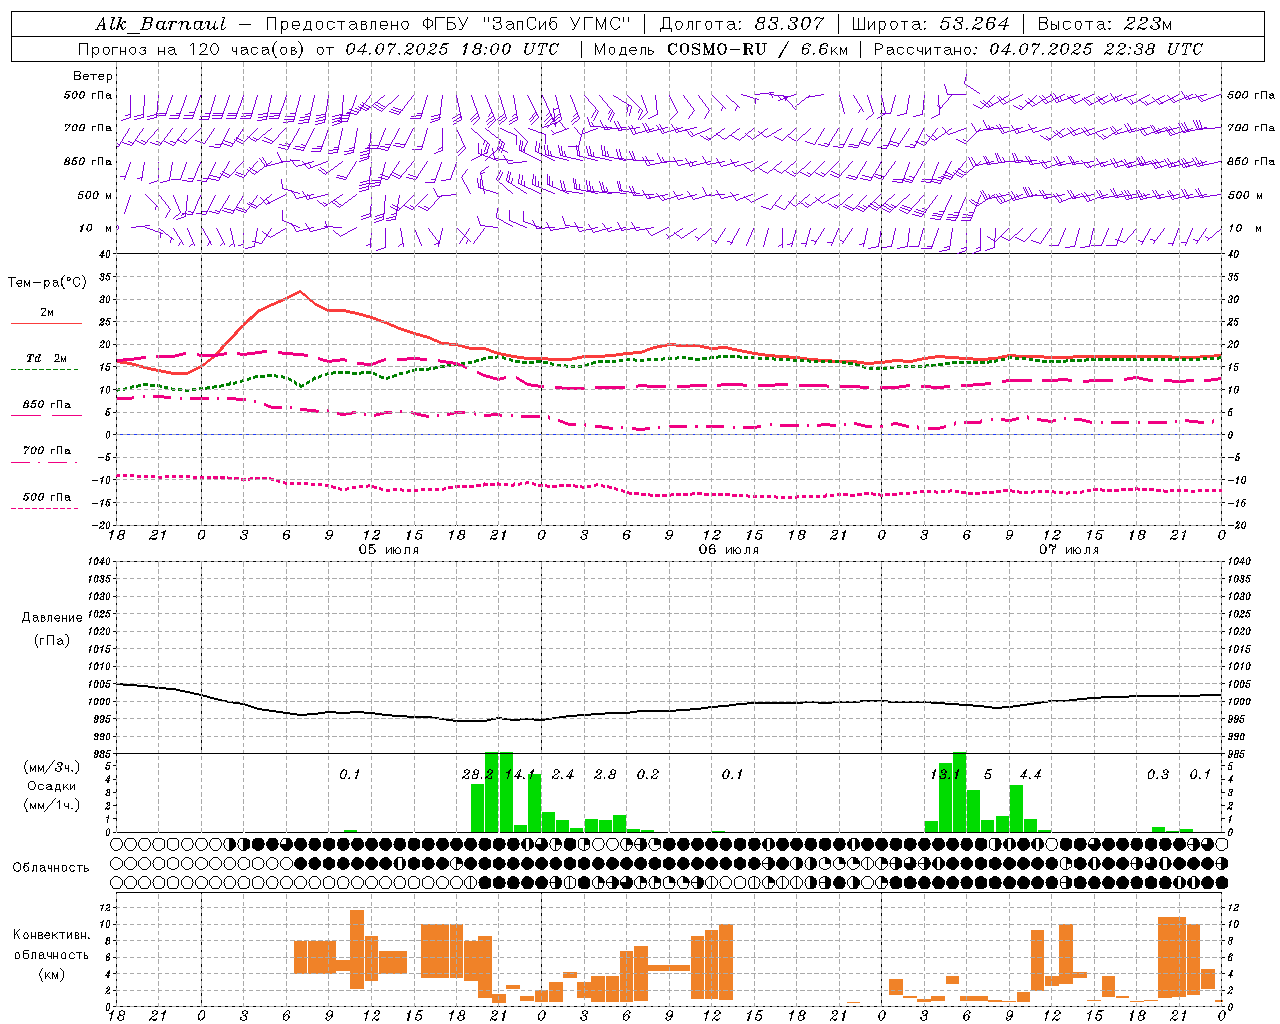
Task: Click the forecast start time 04.07.2025 18:00 UTC
Action: pos(452,49)
